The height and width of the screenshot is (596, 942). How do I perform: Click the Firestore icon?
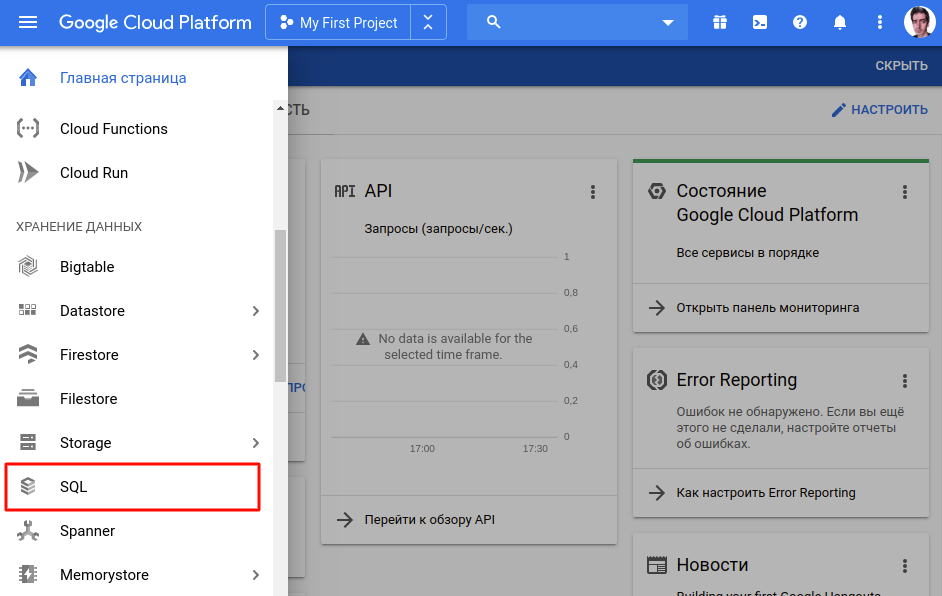(x=28, y=354)
